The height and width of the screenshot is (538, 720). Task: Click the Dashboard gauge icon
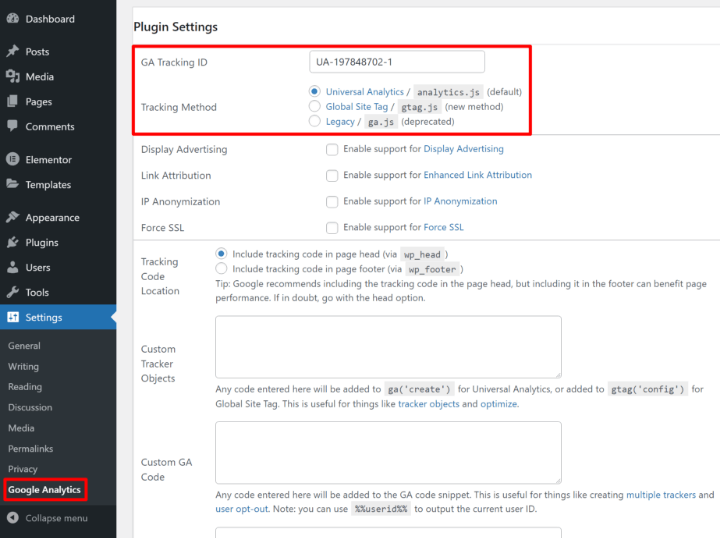[12, 19]
